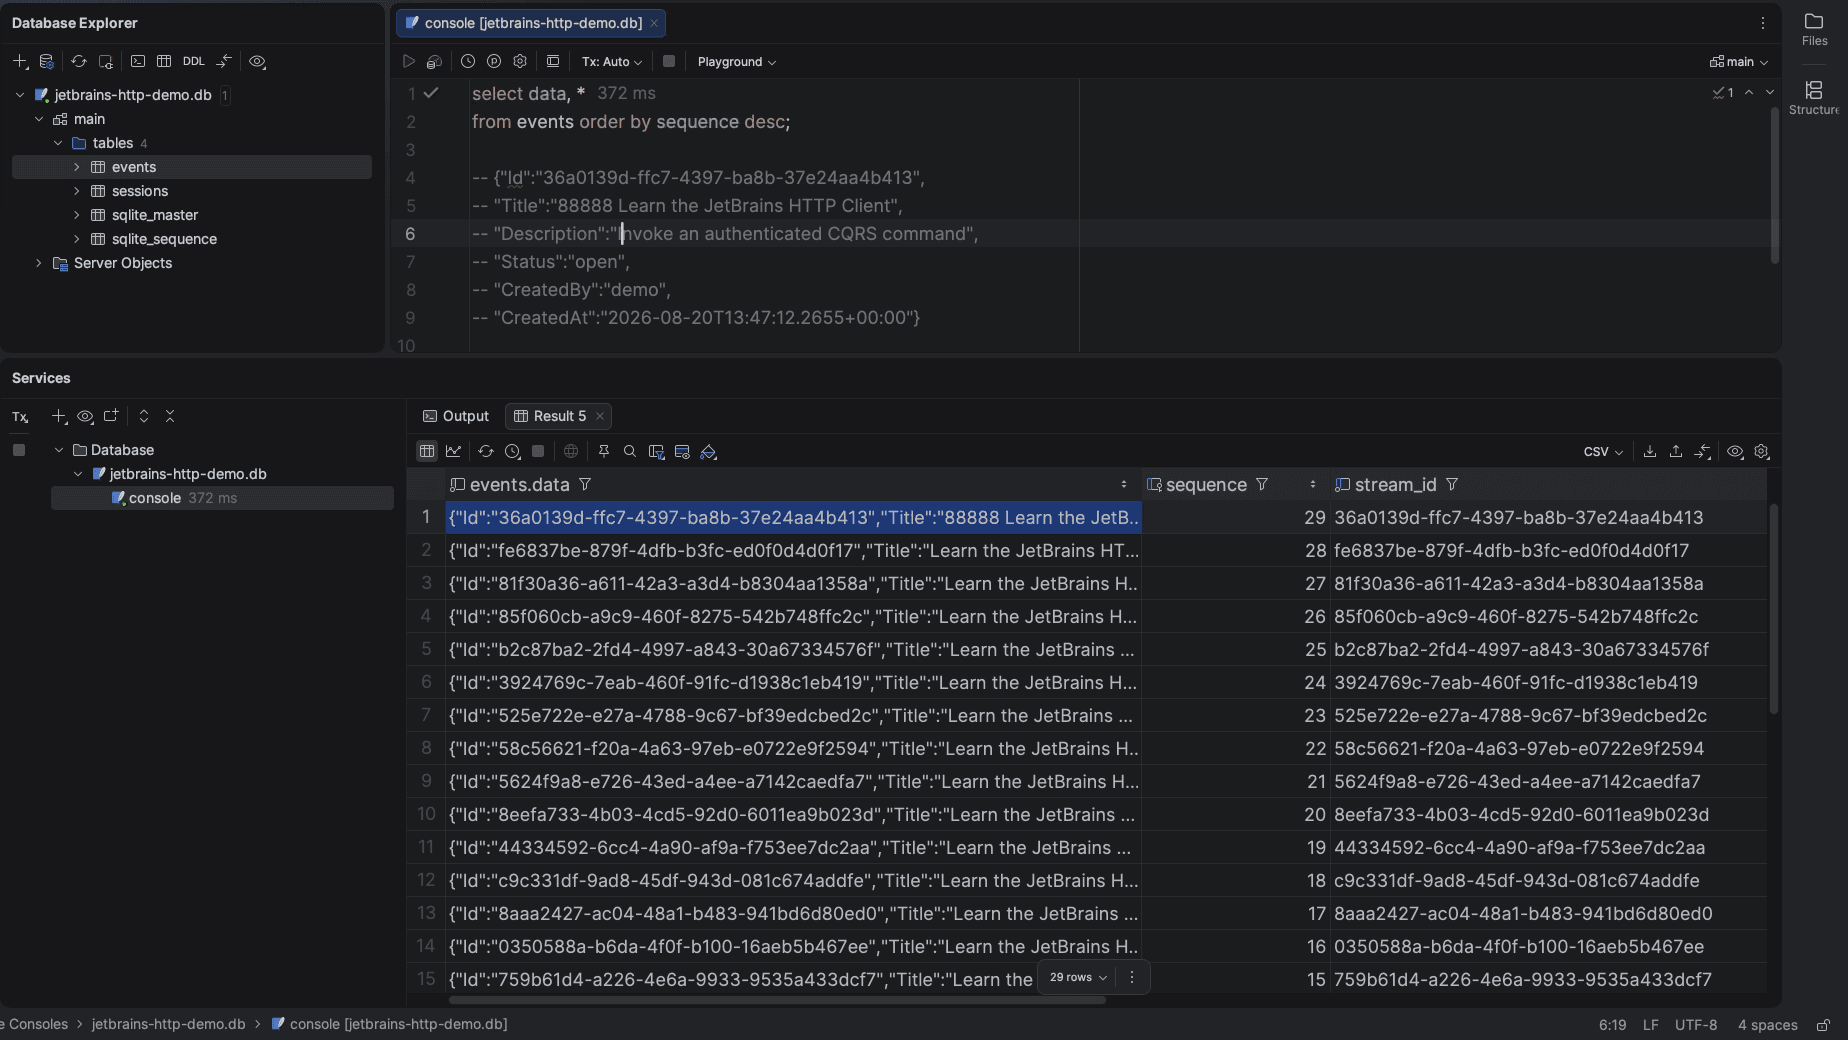This screenshot has width=1848, height=1040.
Task: Click the View Parameters (P) icon
Action: (x=494, y=62)
